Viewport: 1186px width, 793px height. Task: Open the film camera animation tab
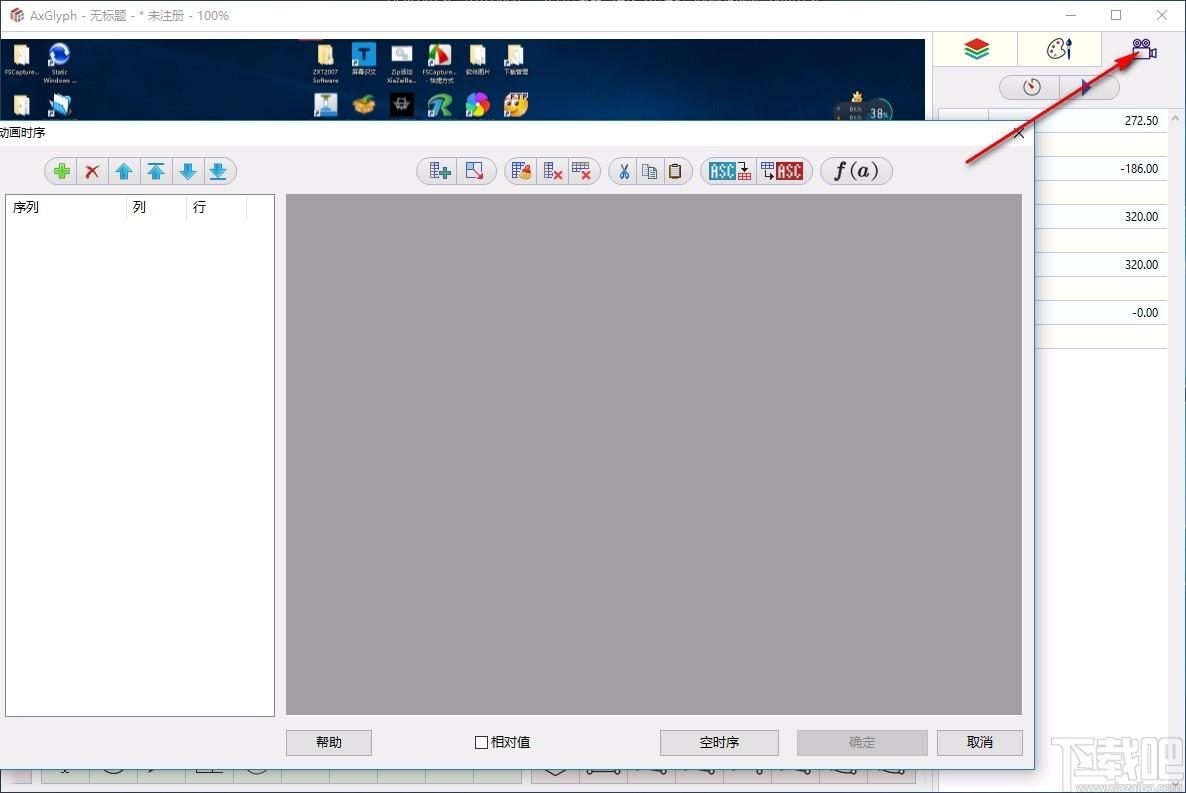1144,49
